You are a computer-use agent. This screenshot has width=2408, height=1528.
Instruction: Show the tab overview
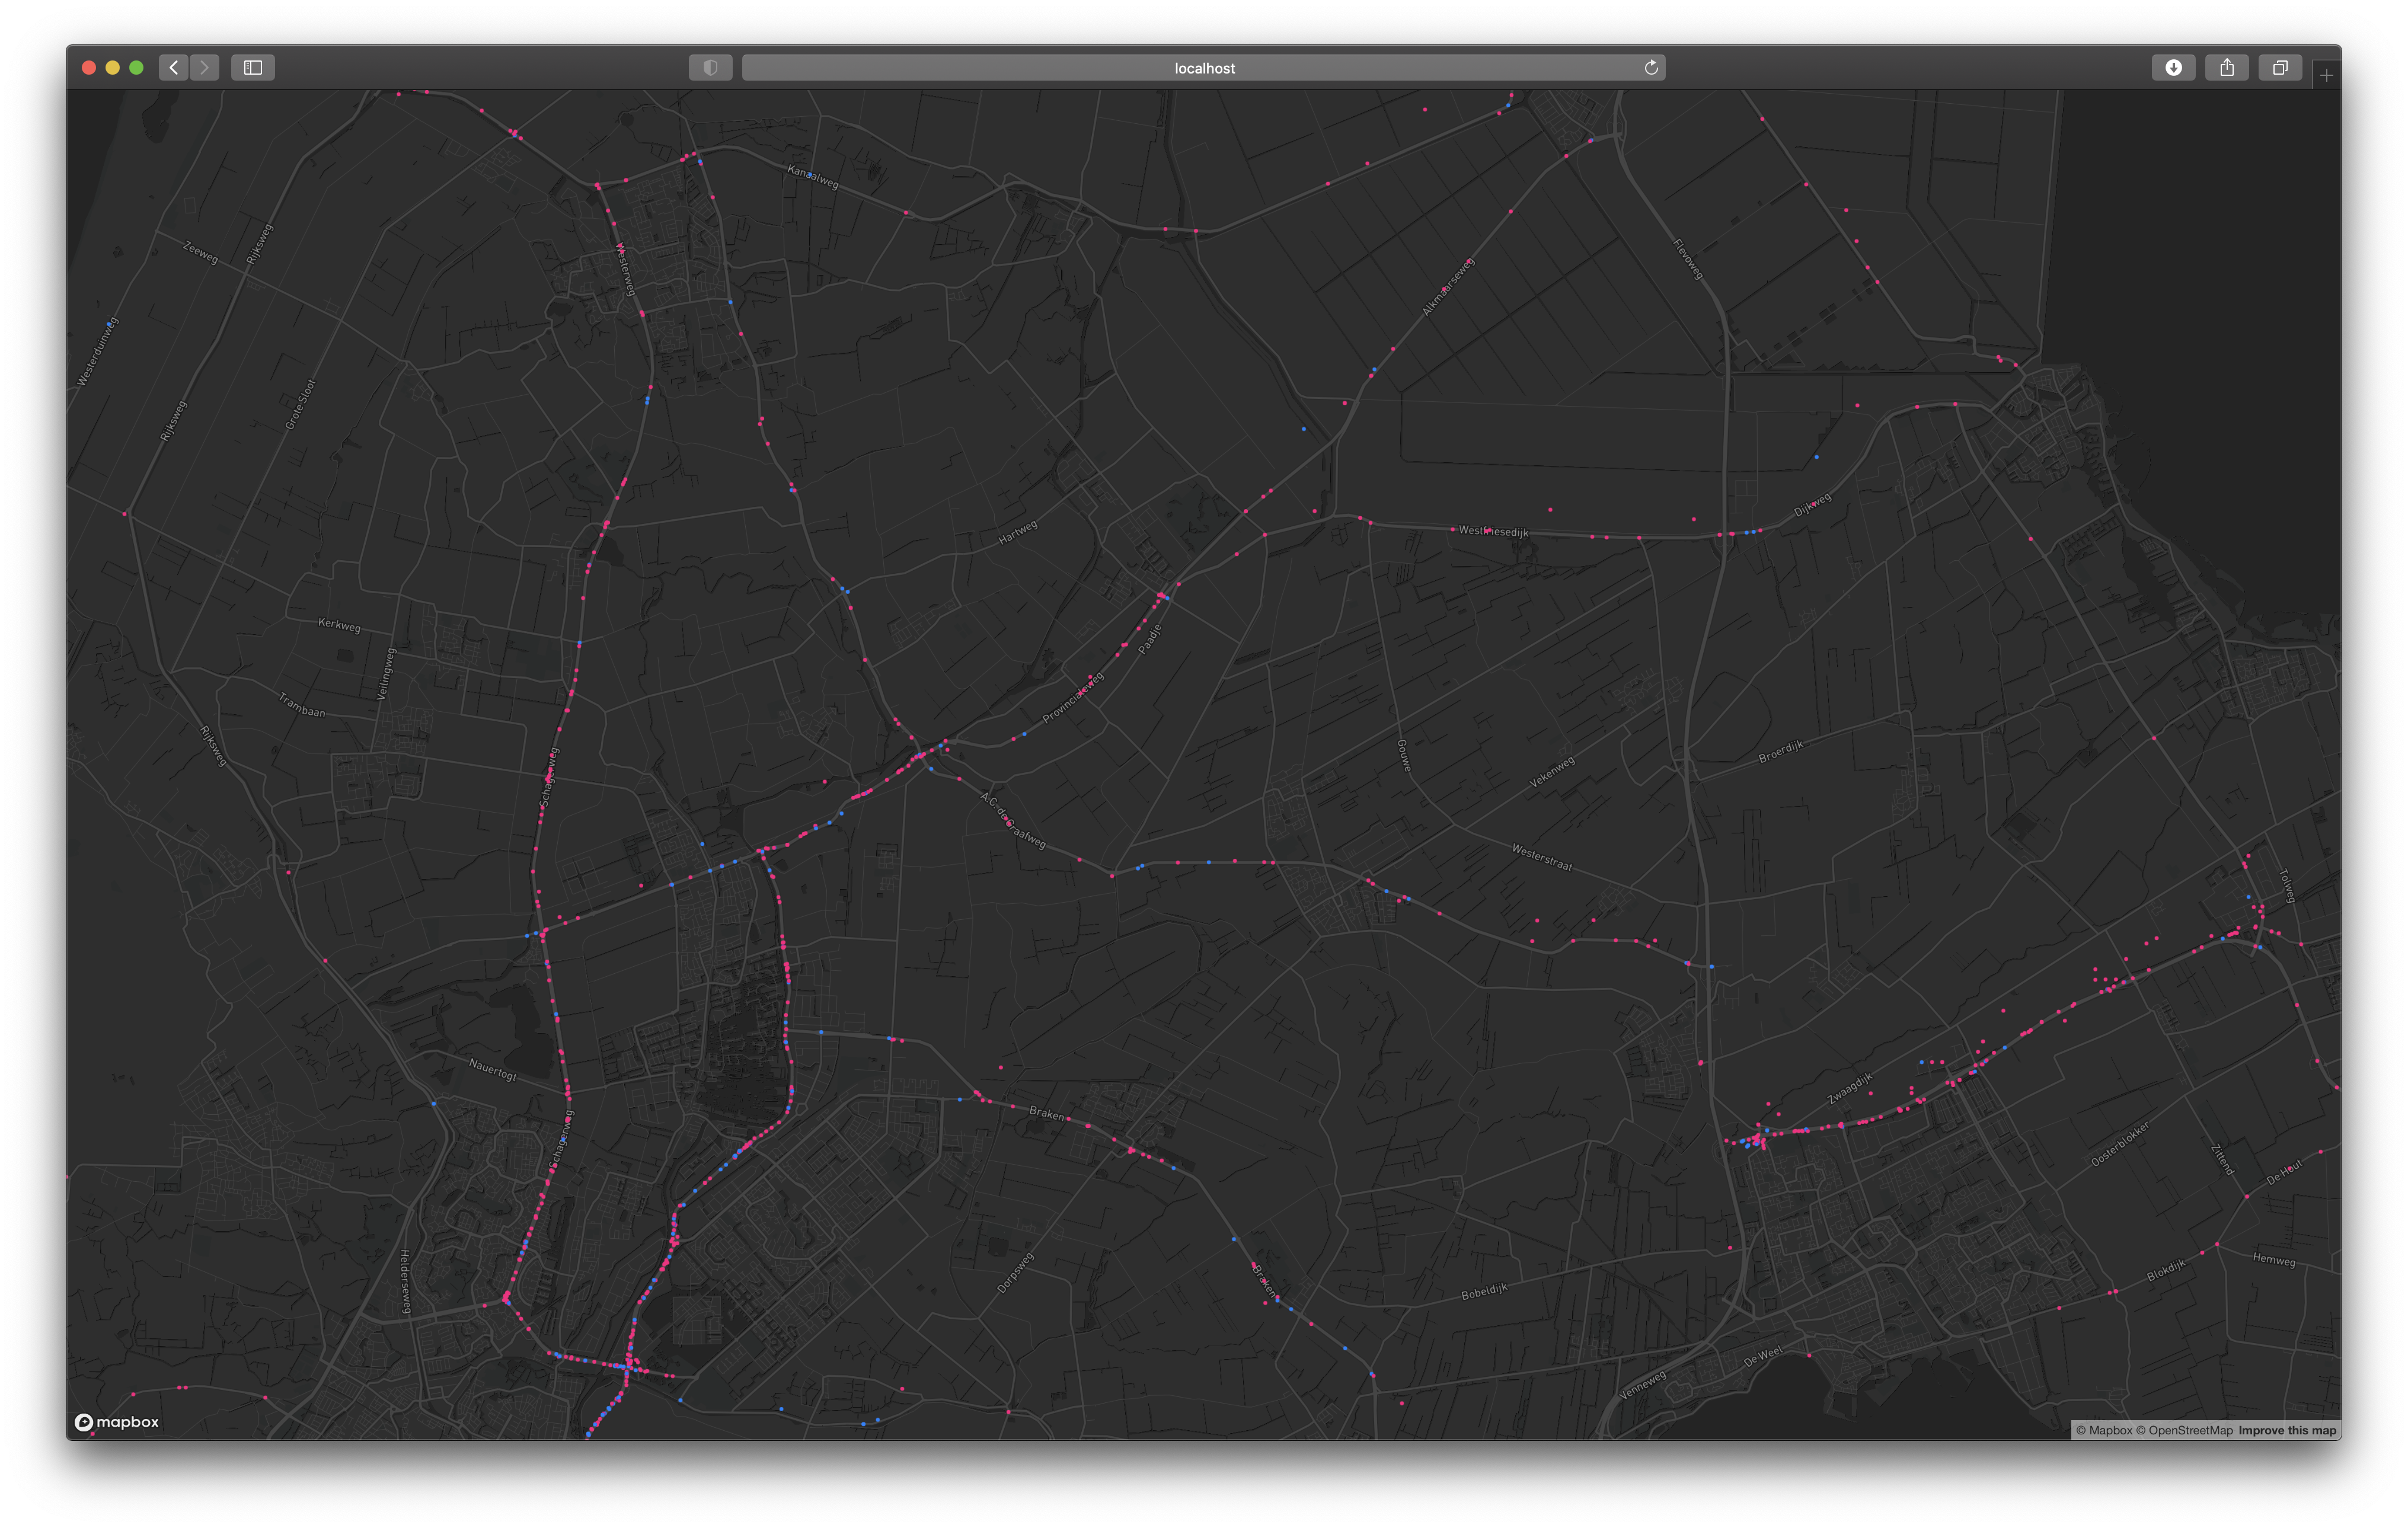point(2280,67)
